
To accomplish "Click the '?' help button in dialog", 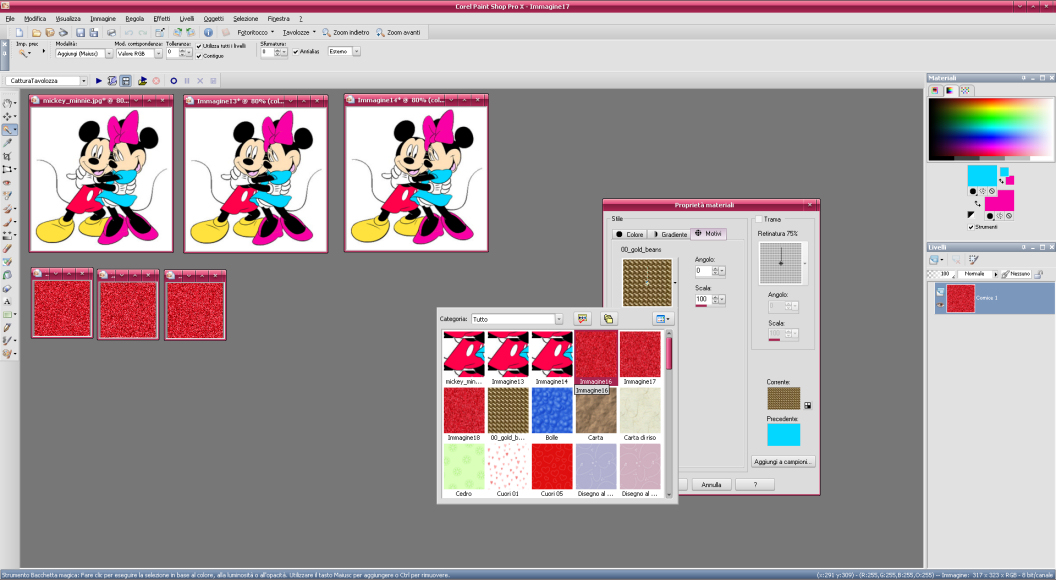I will (755, 484).
